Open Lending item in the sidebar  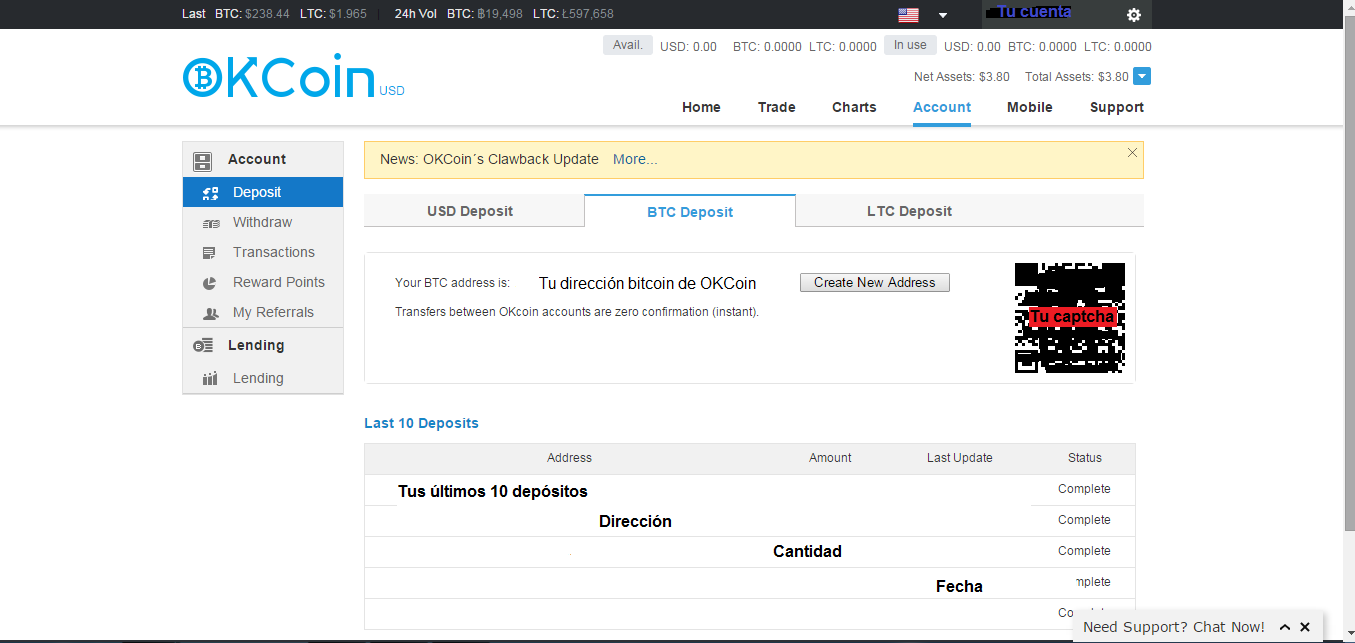coord(263,379)
